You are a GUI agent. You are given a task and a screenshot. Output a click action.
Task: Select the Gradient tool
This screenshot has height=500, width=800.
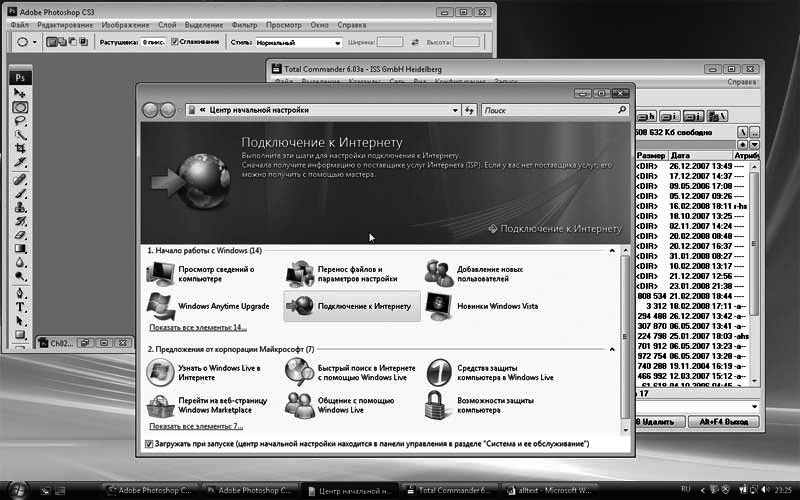pos(20,248)
